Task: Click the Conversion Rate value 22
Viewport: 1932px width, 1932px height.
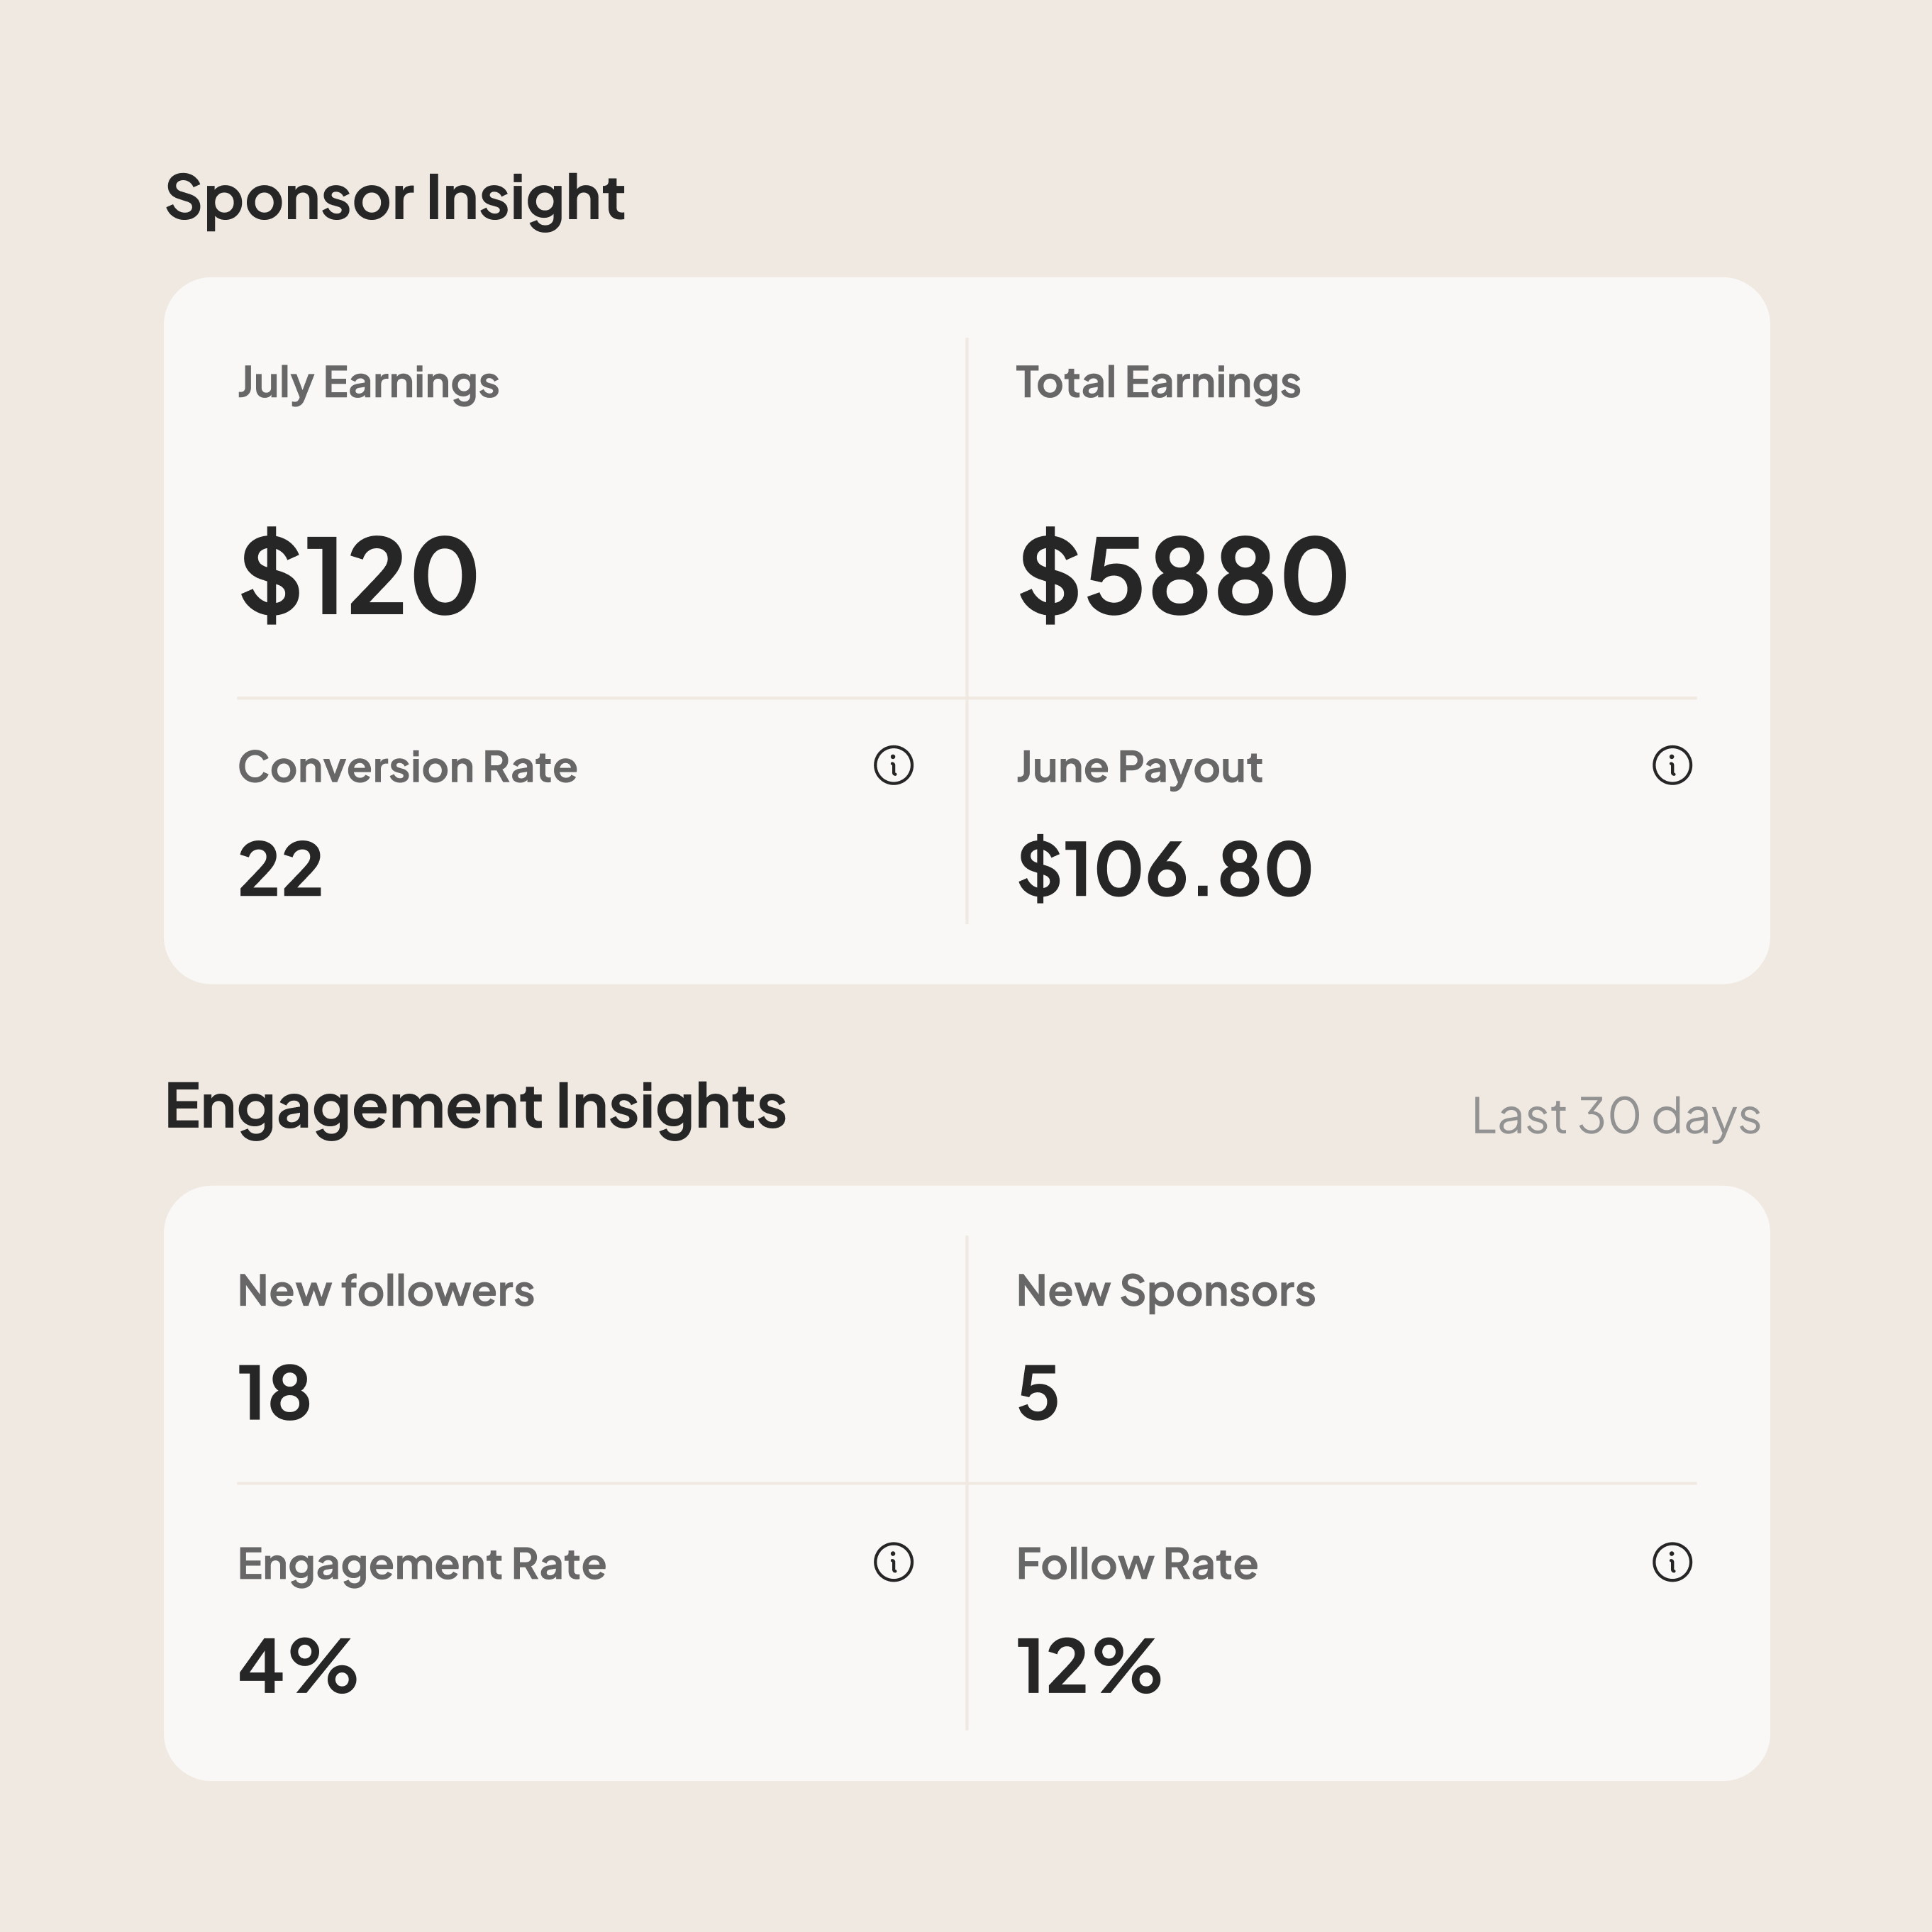Action: tap(281, 869)
